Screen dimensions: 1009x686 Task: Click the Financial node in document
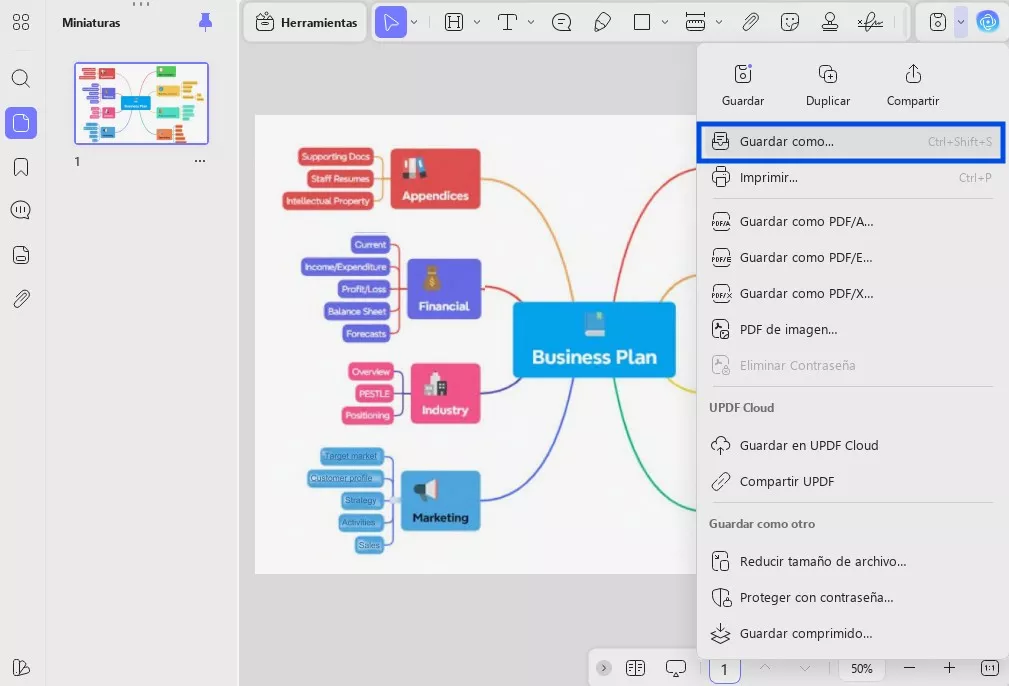click(x=444, y=289)
